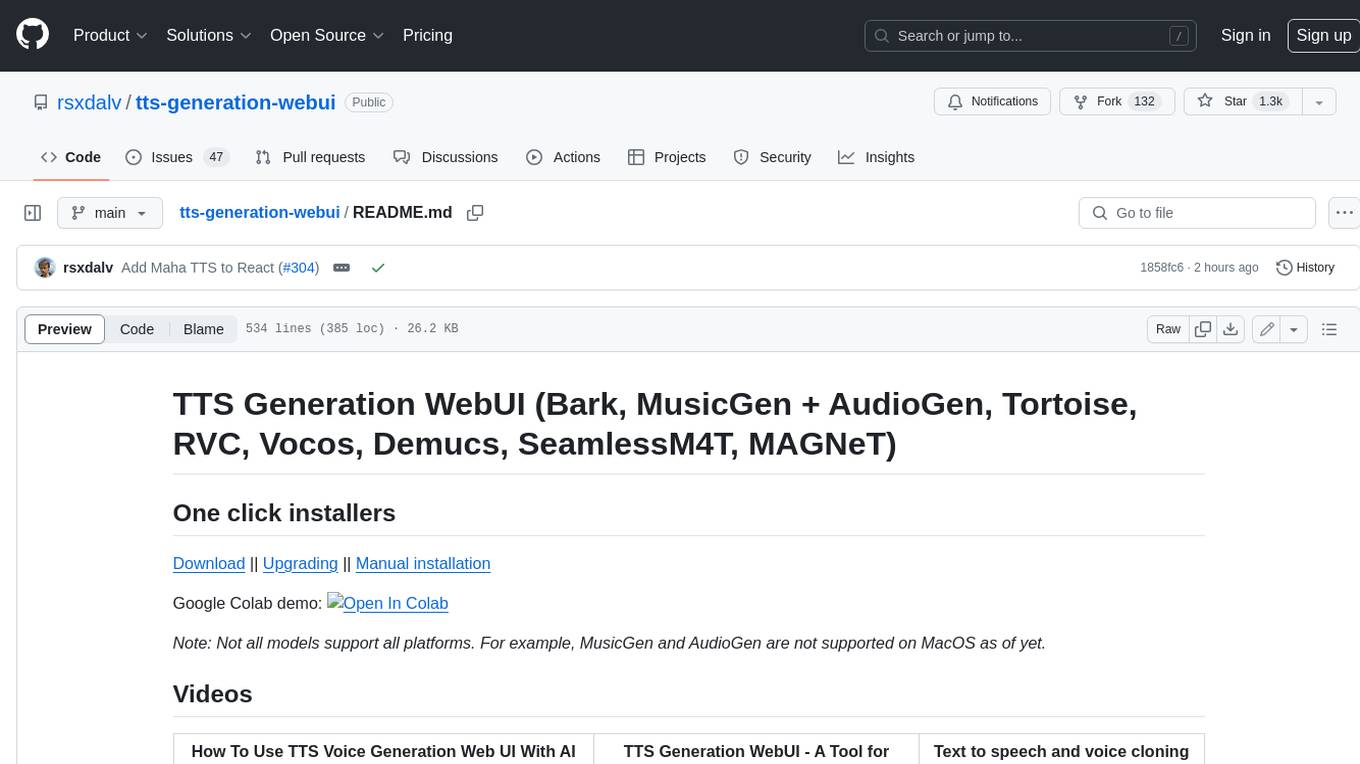
Task: Copy the README.md file path
Action: 475,213
